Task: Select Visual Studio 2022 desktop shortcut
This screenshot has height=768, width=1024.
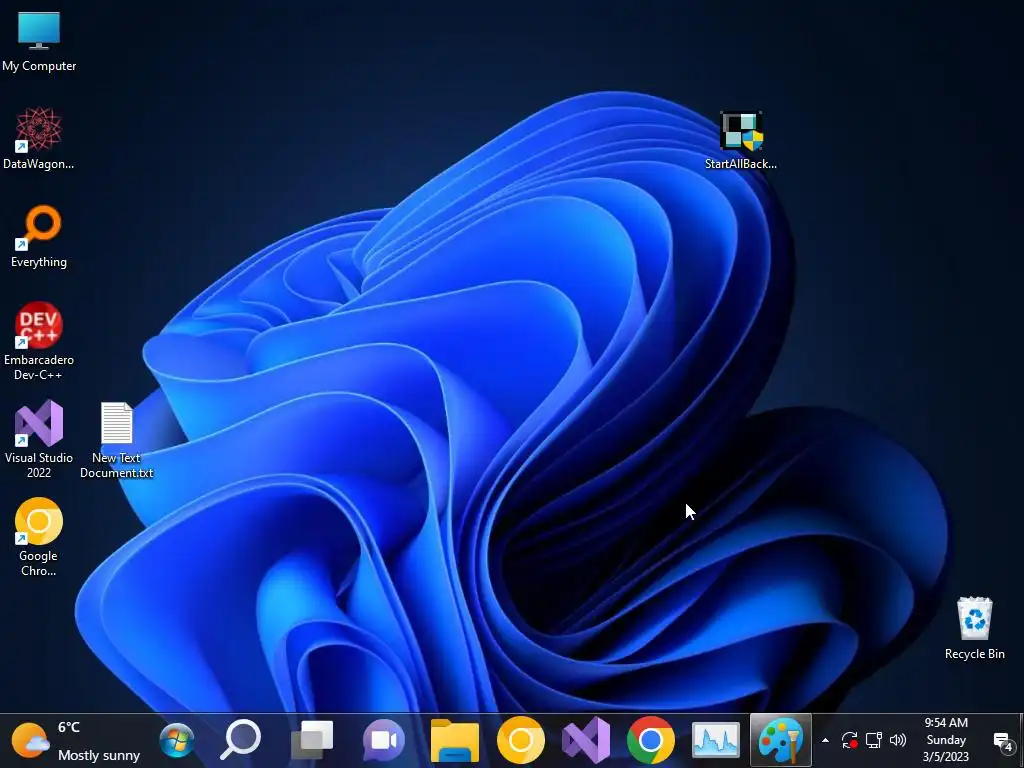Action: (39, 440)
